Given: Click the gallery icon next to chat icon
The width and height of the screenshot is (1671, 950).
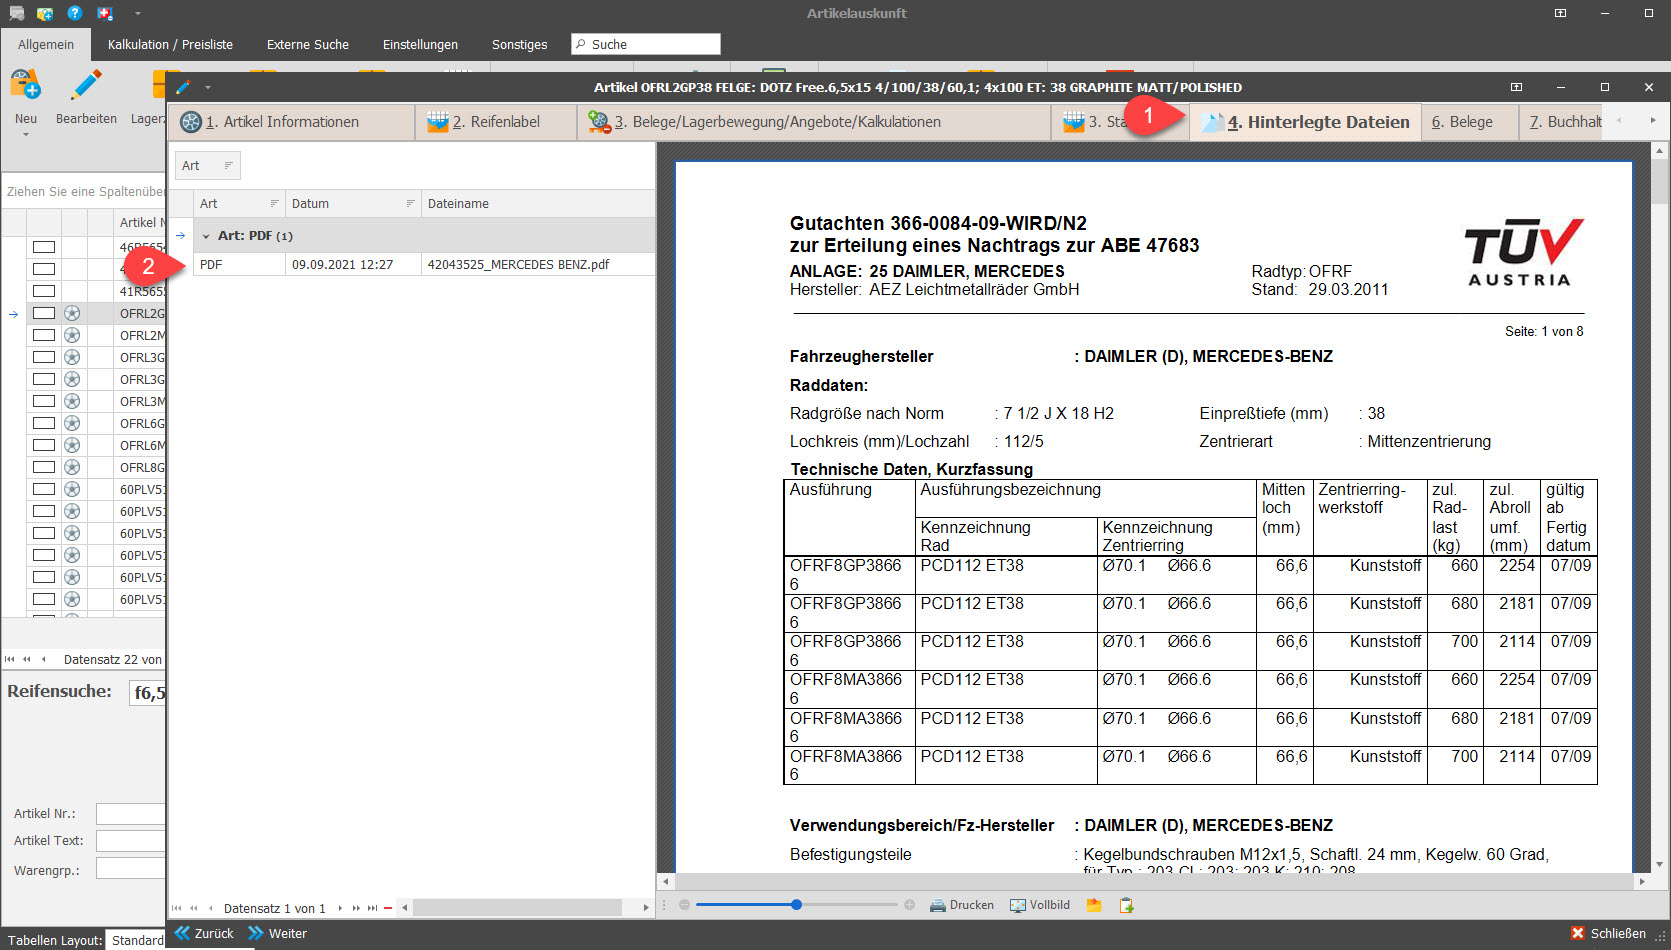Looking at the screenshot, I should pos(45,13).
